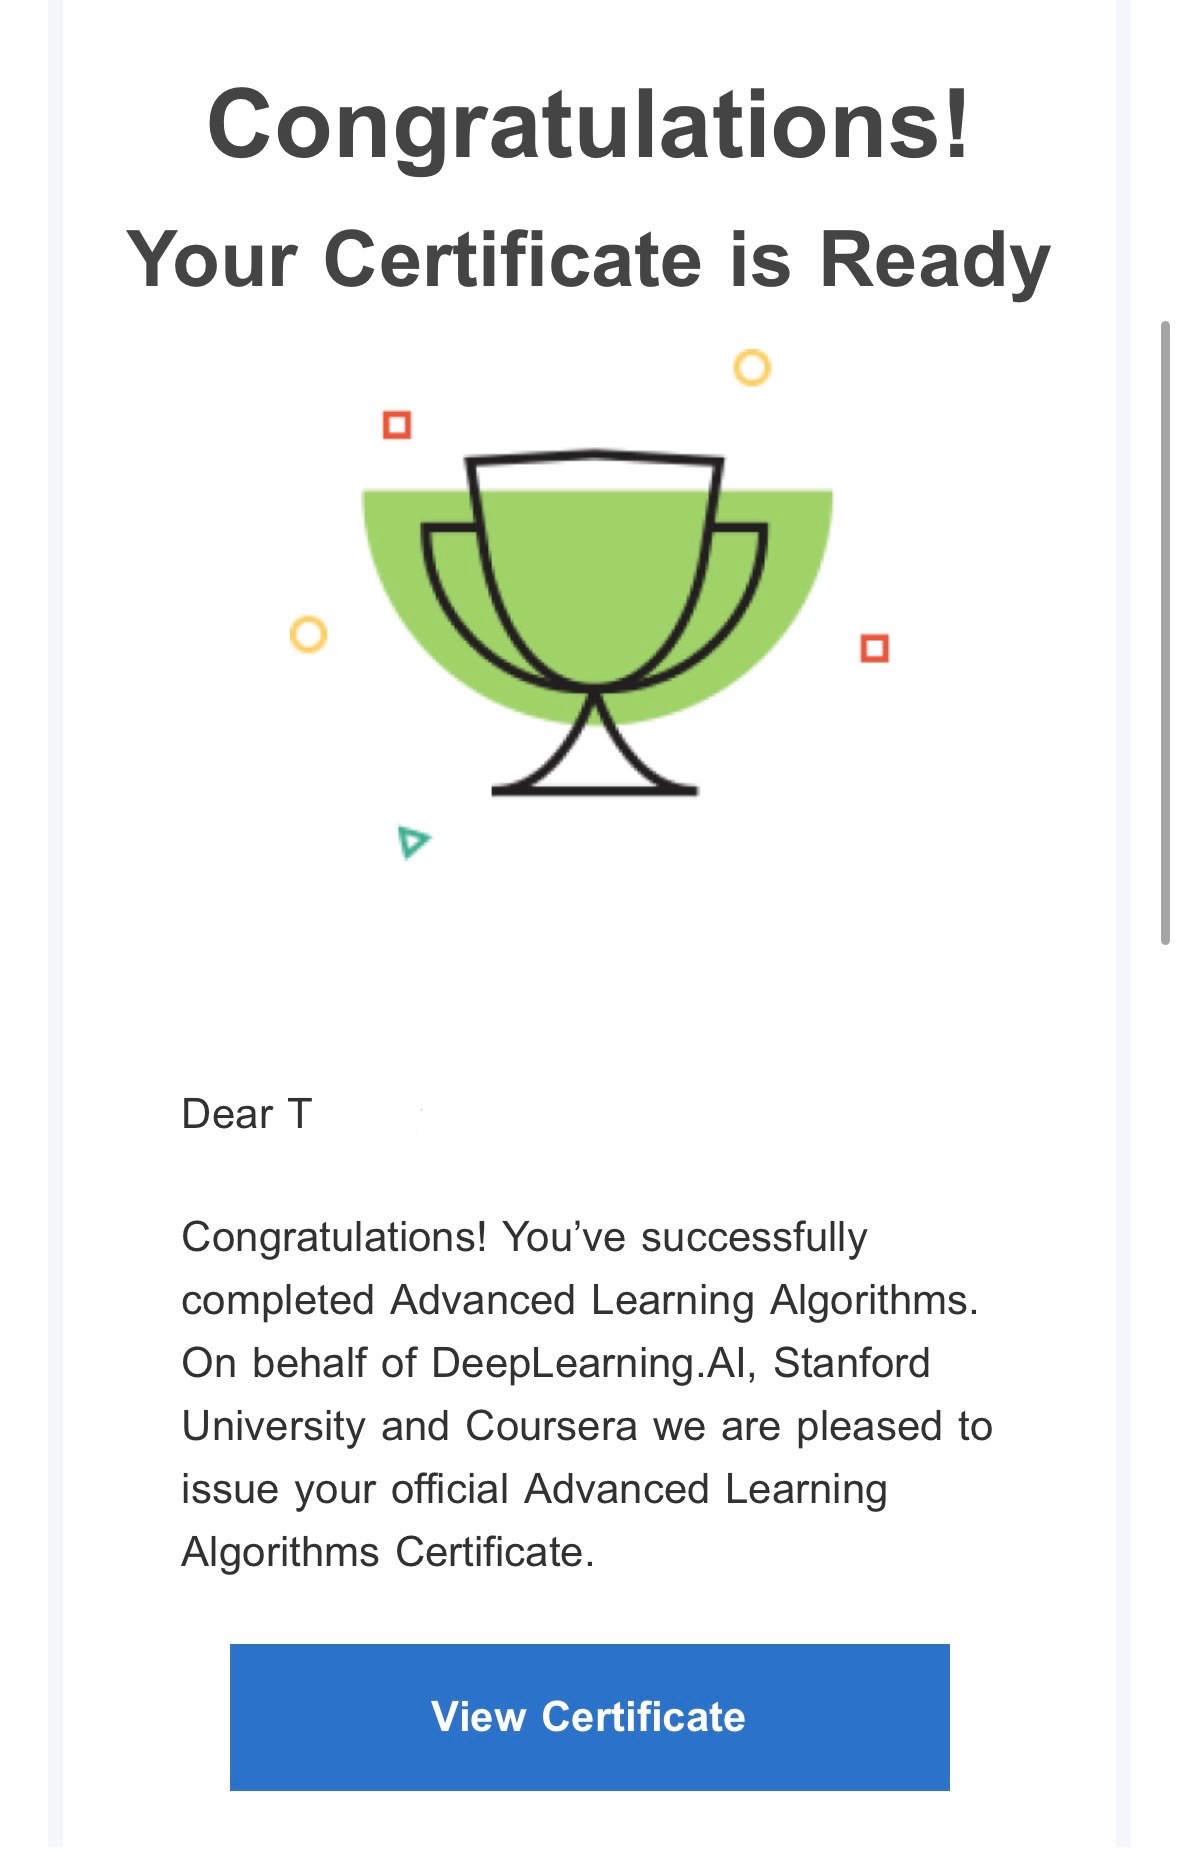
Task: Select the "Congratulations!" main heading
Action: pyautogui.click(x=589, y=123)
